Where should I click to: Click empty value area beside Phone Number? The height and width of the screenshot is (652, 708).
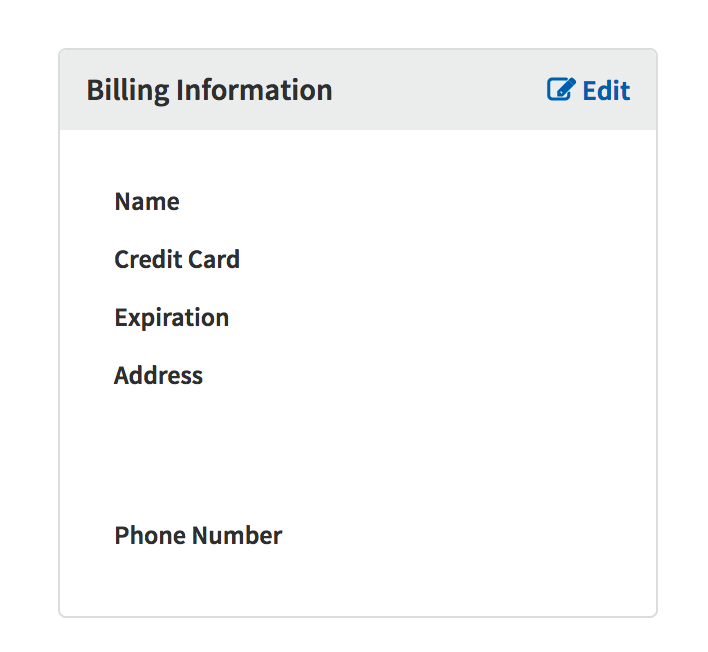pos(450,536)
